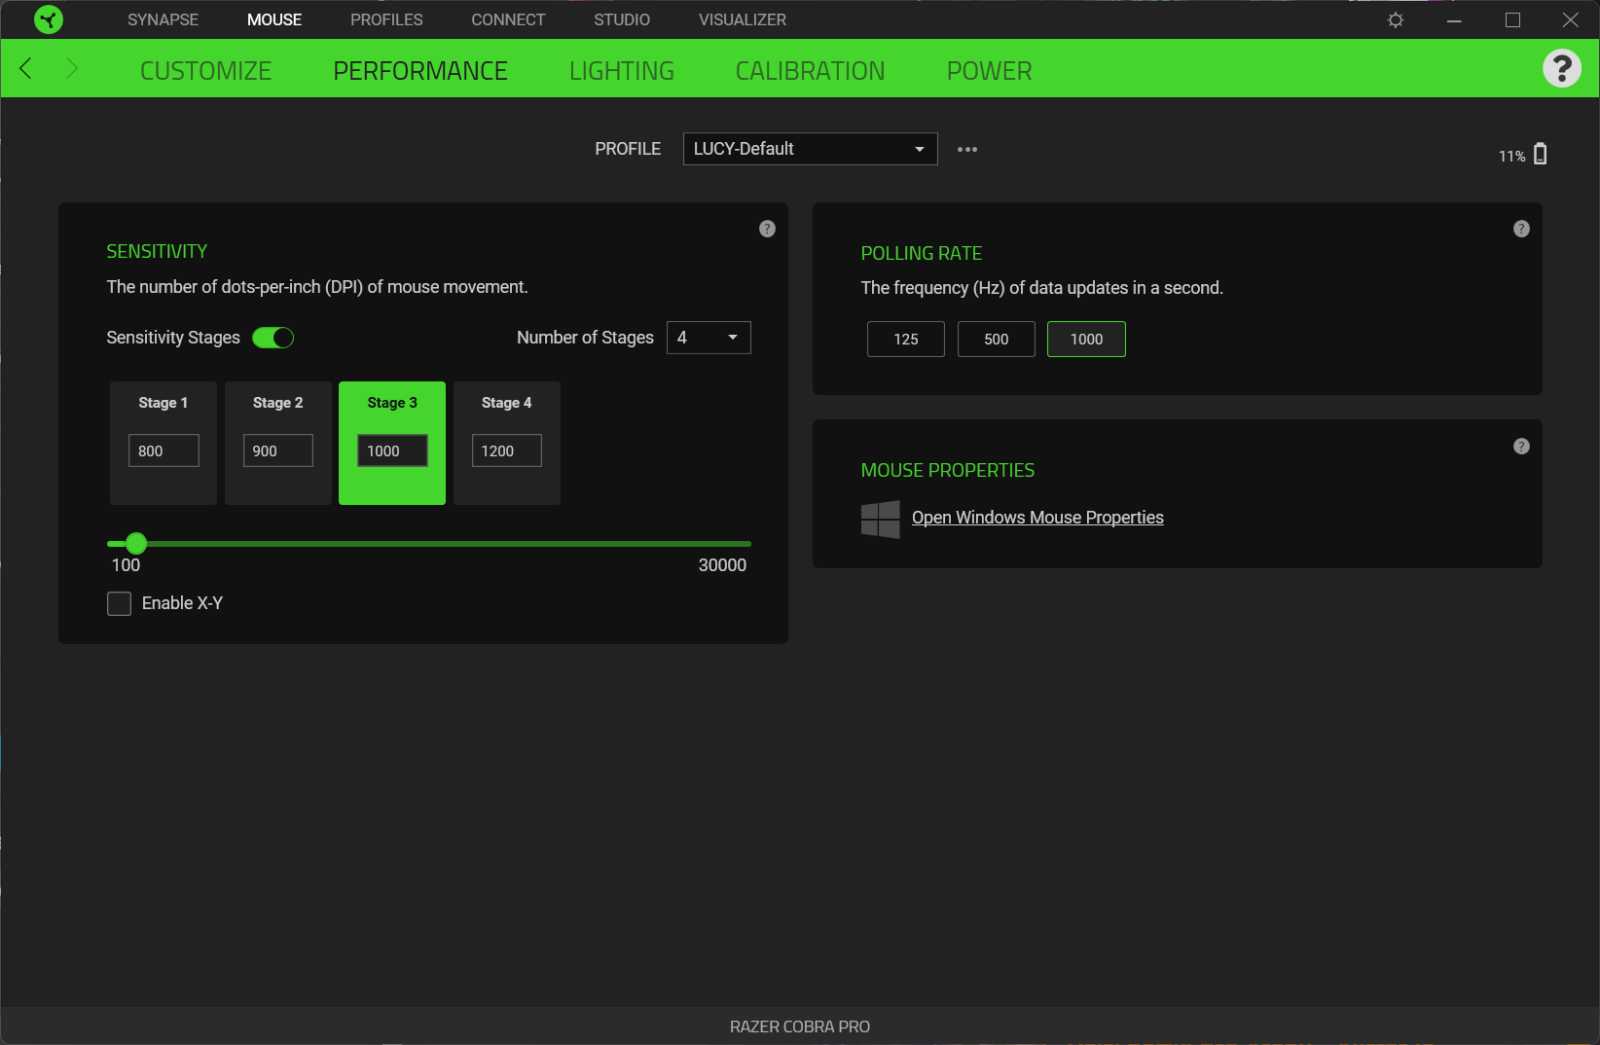This screenshot has height=1045, width=1600.
Task: Go back with the left arrow
Action: tap(26, 68)
